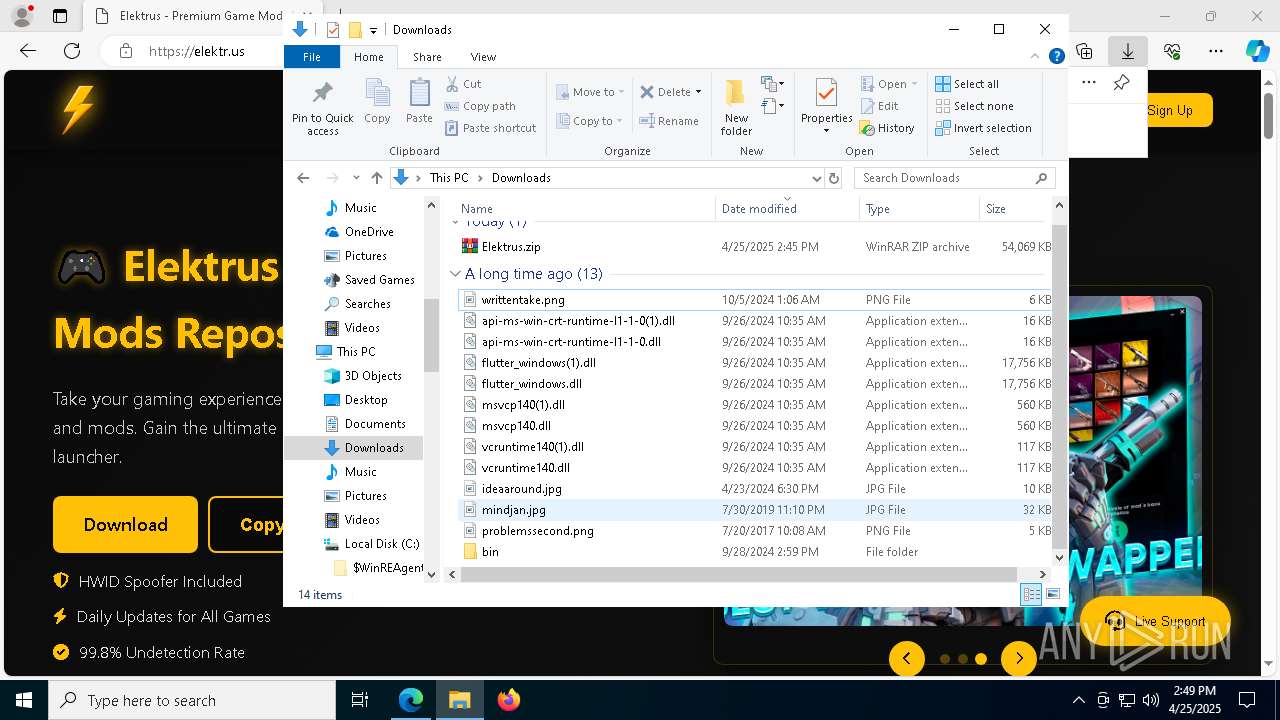This screenshot has width=1280, height=720.
Task: Click Windows taskbar search box
Action: [192, 700]
